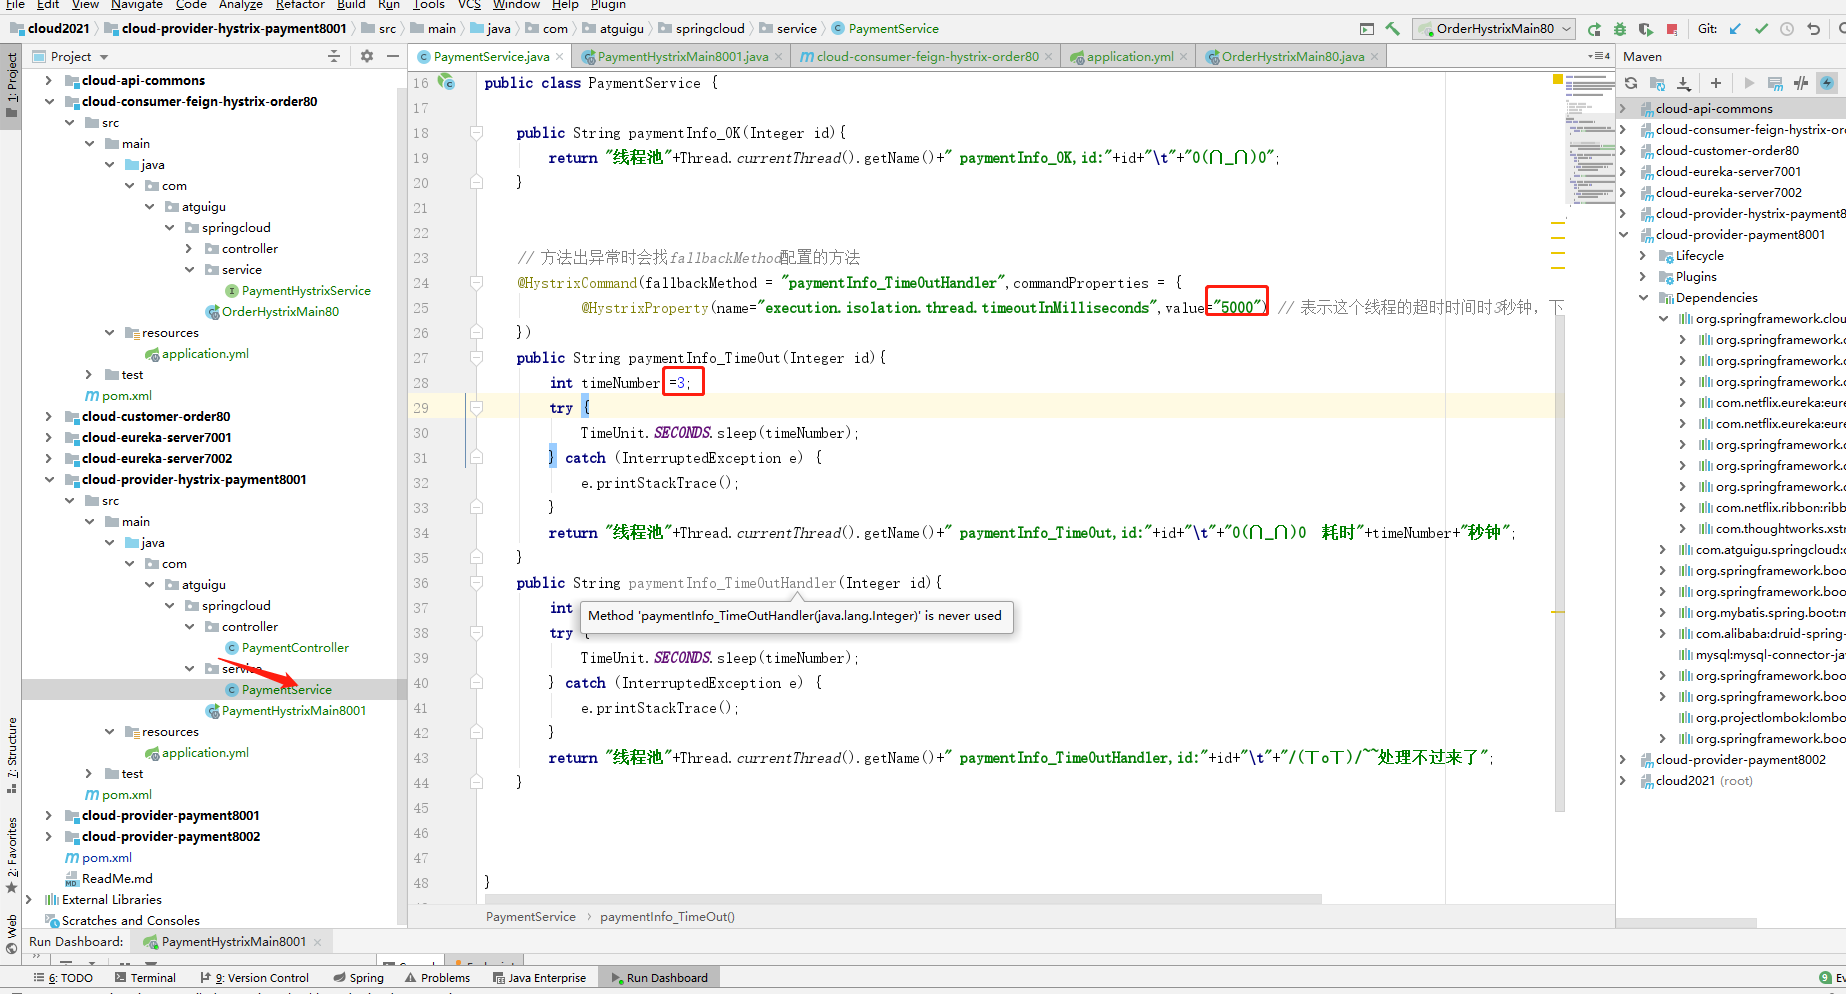Switch to the OrderHystrixMain80.java tab
The width and height of the screenshot is (1846, 994).
click(x=1292, y=57)
